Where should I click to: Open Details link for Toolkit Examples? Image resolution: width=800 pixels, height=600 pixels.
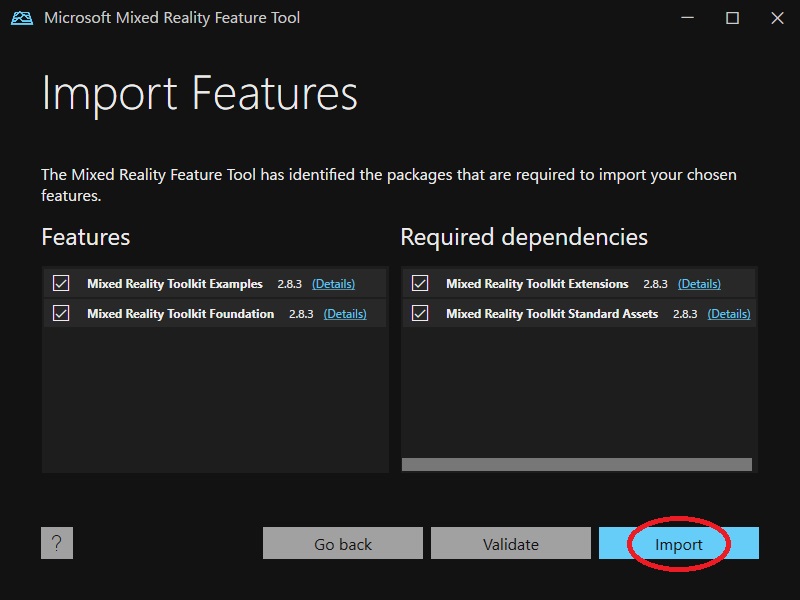point(333,284)
